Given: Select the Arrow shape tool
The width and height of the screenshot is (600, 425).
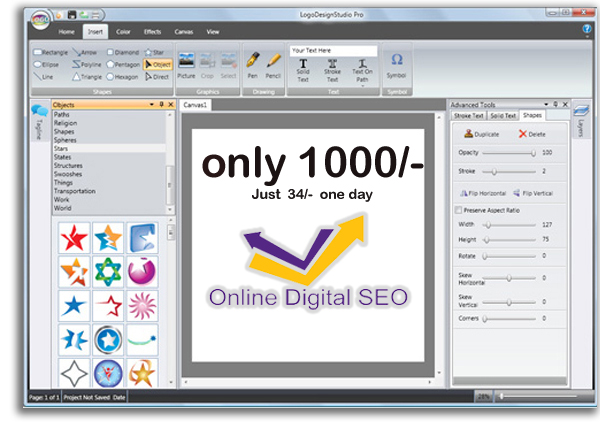Looking at the screenshot, I should click(85, 52).
